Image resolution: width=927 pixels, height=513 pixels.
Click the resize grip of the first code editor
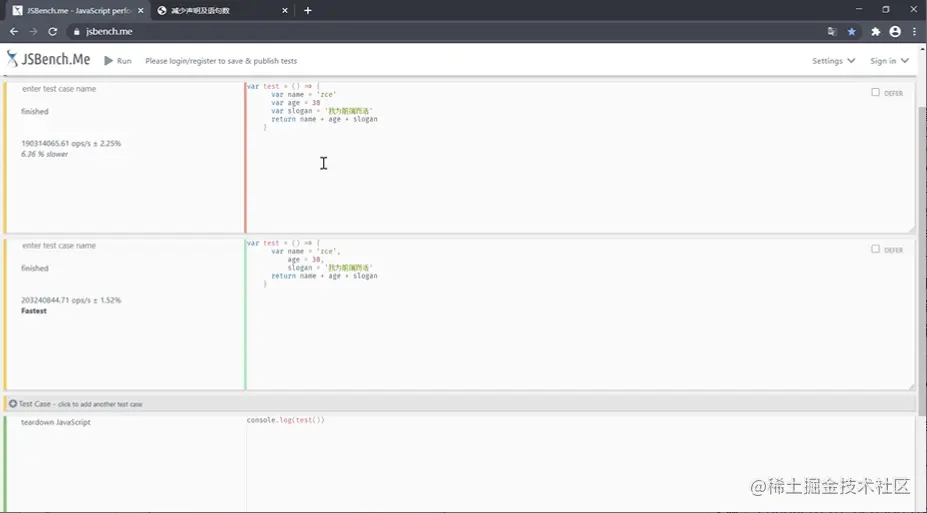911,229
